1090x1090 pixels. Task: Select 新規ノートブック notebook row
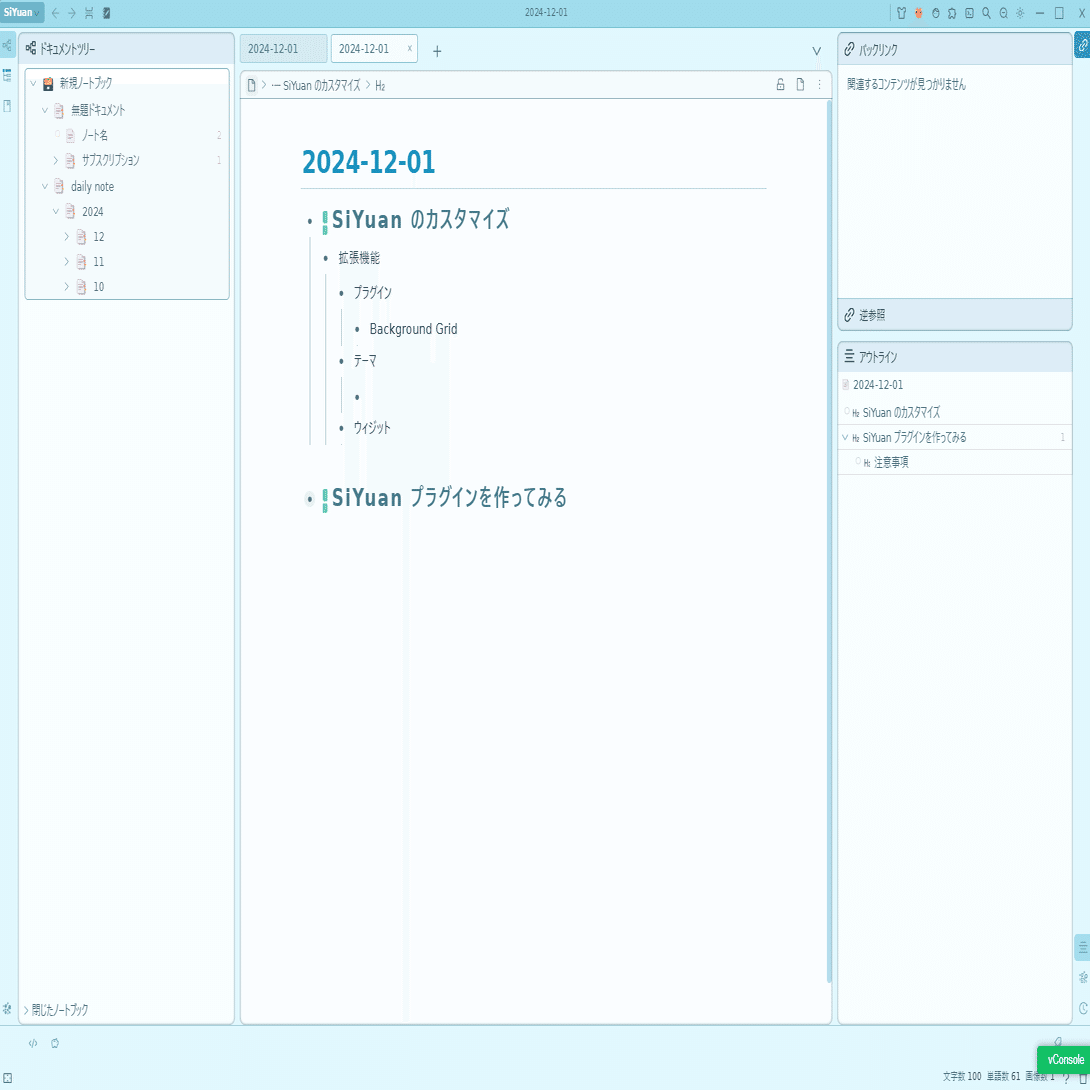127,83
